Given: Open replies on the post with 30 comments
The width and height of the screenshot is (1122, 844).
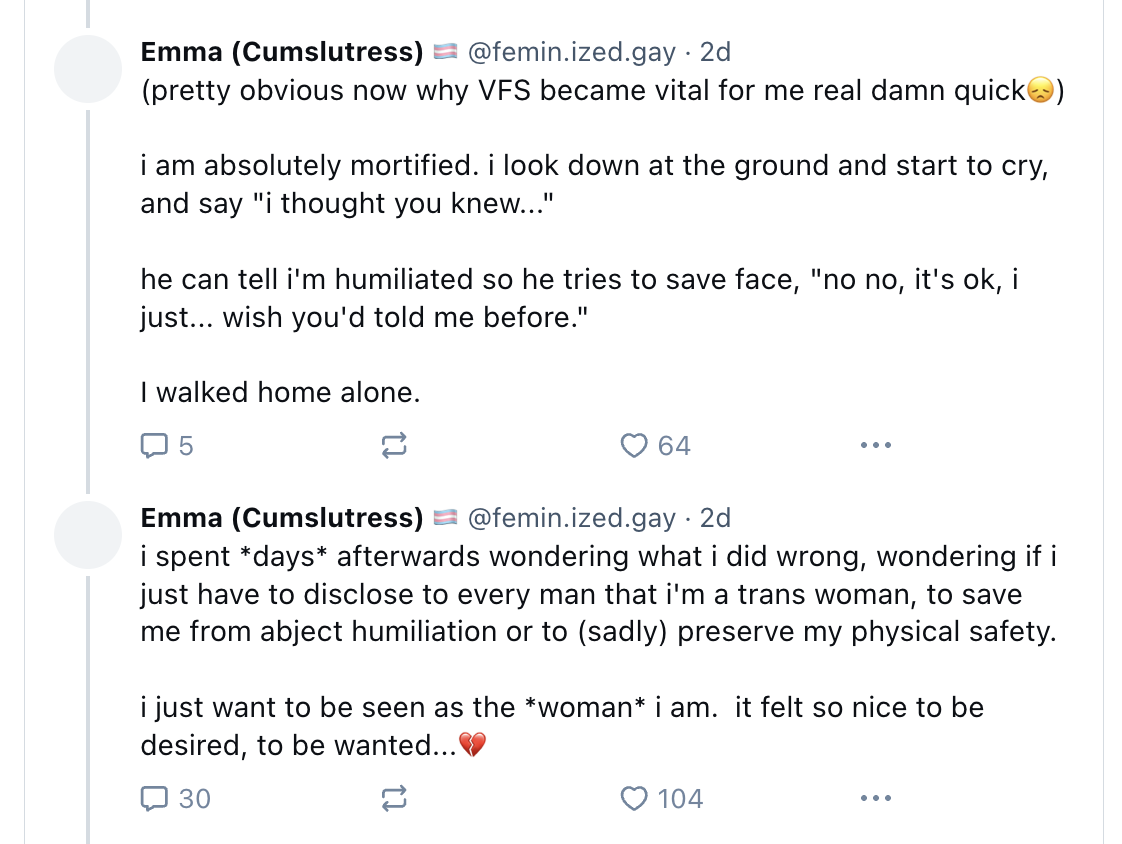Looking at the screenshot, I should (x=175, y=798).
